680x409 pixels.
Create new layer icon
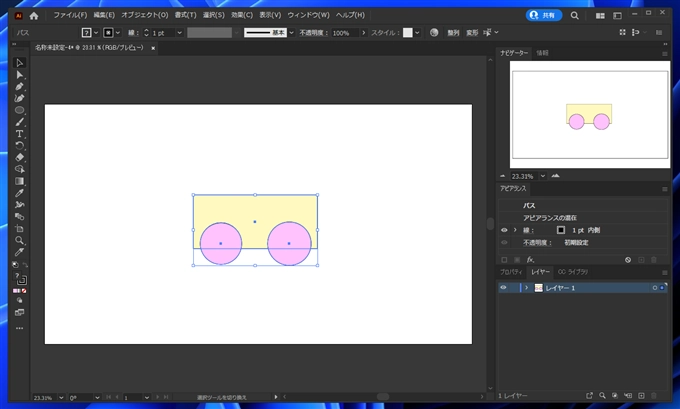pyautogui.click(x=641, y=396)
